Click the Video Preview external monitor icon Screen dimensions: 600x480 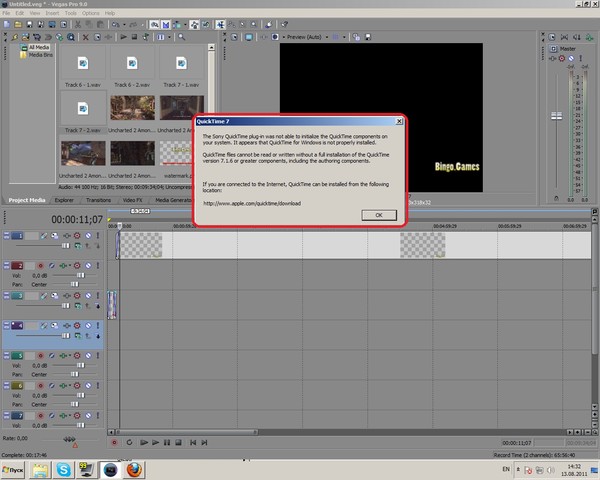(249, 37)
